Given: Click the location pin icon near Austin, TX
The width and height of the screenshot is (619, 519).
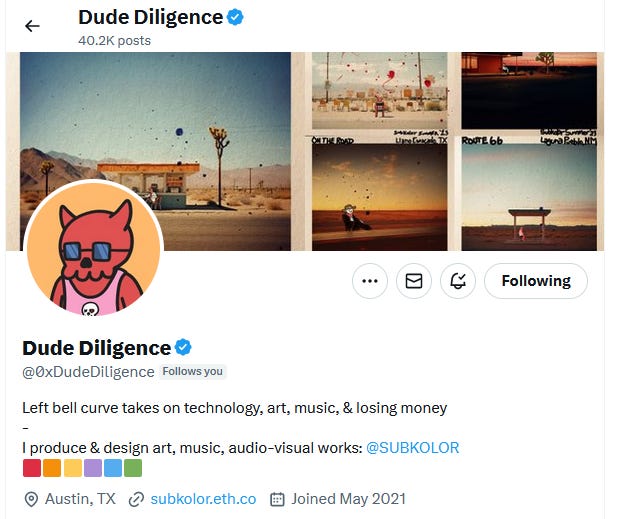Looking at the screenshot, I should (x=31, y=499).
